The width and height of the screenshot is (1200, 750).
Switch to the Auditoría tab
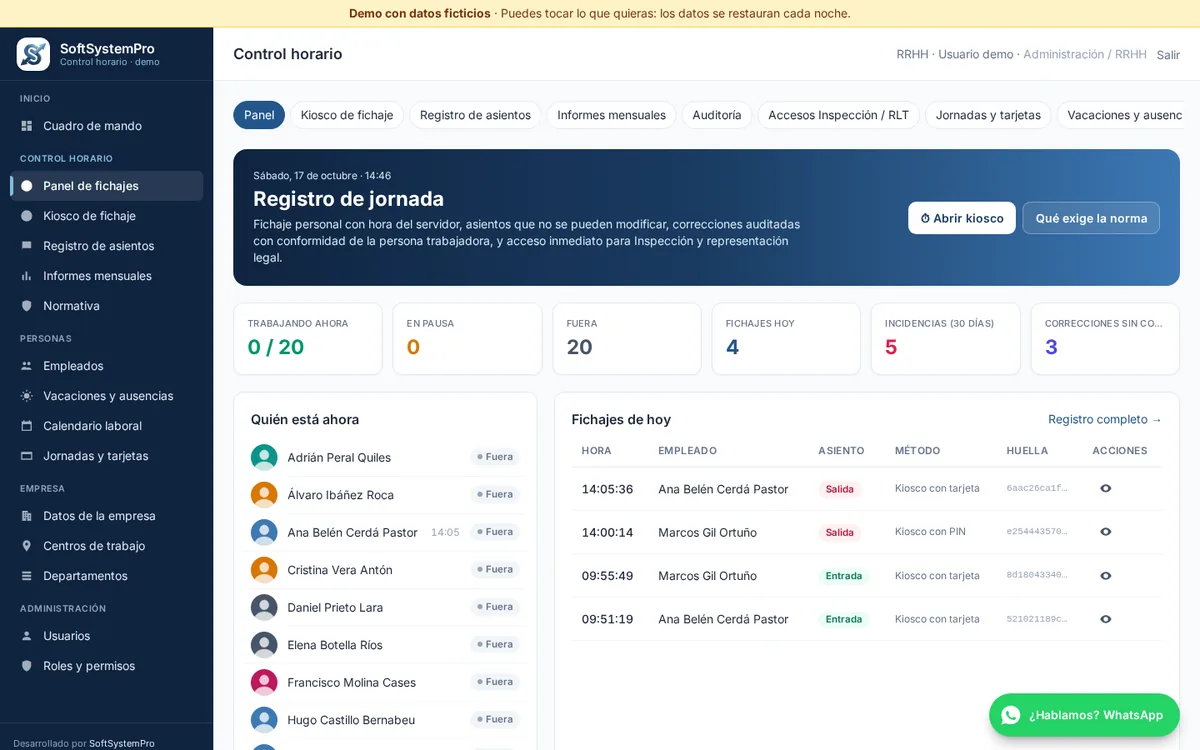coord(717,115)
